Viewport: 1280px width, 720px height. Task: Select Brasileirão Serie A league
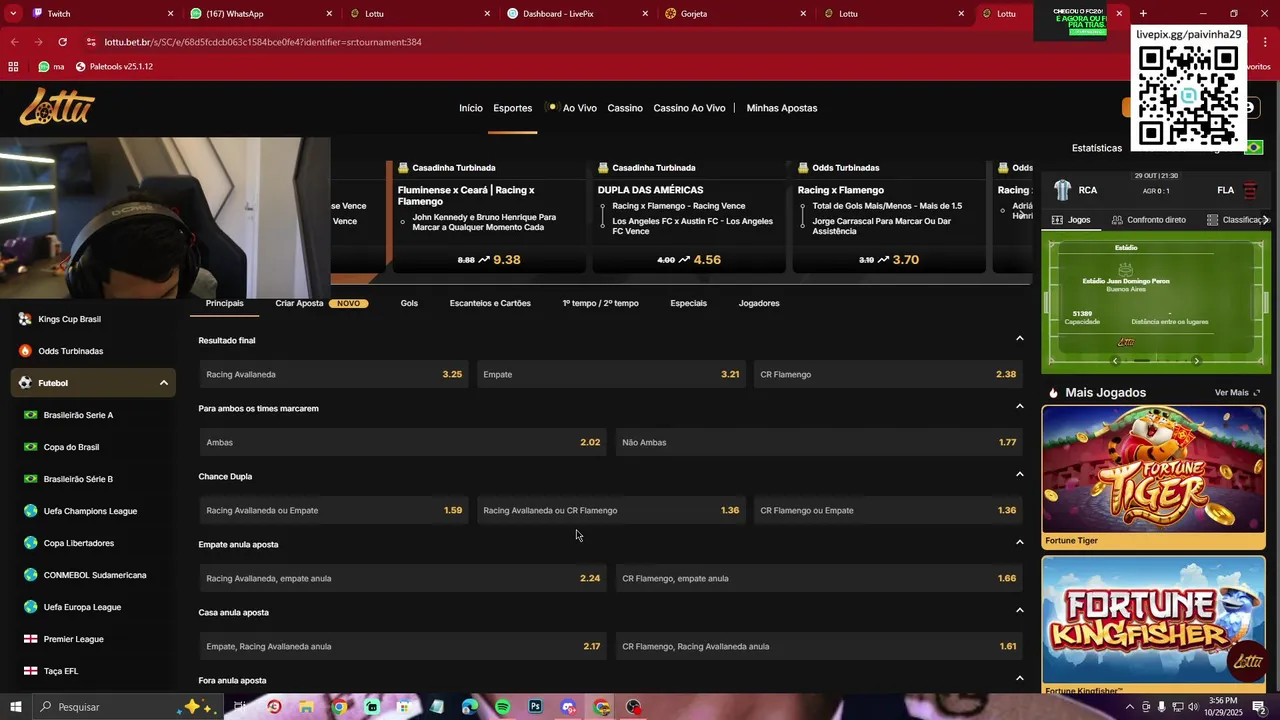tap(78, 415)
